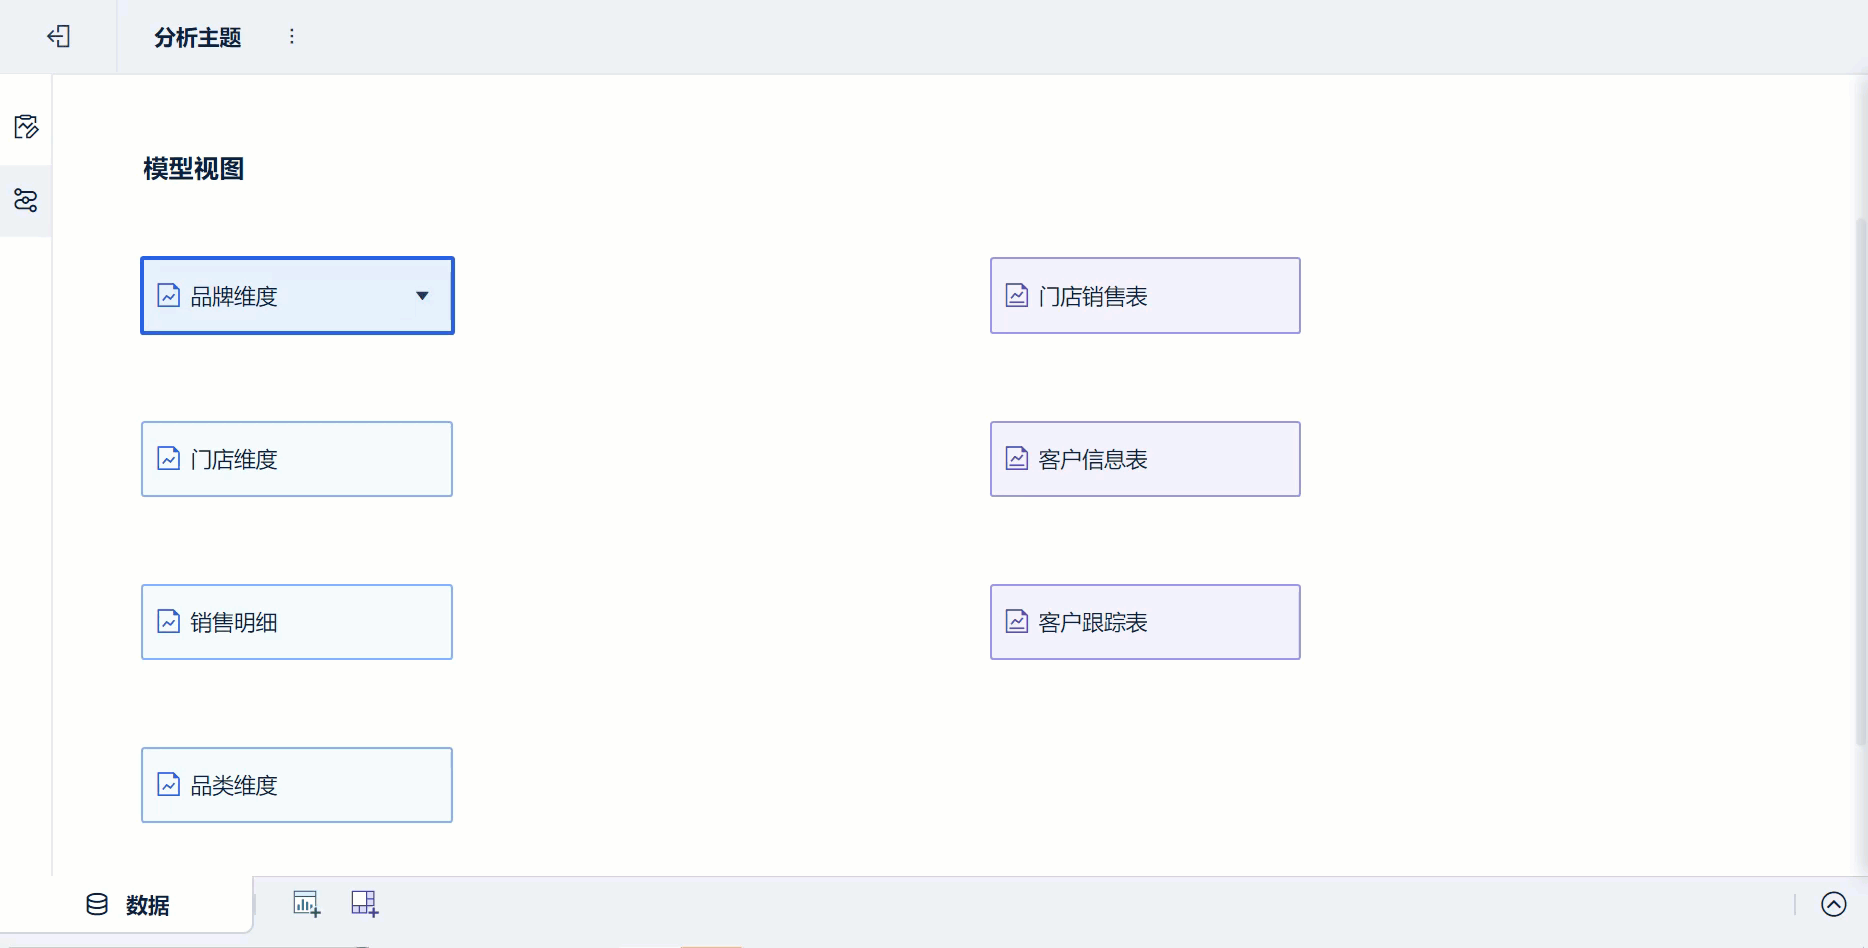Click the exit icon in top-left corner

(59, 37)
